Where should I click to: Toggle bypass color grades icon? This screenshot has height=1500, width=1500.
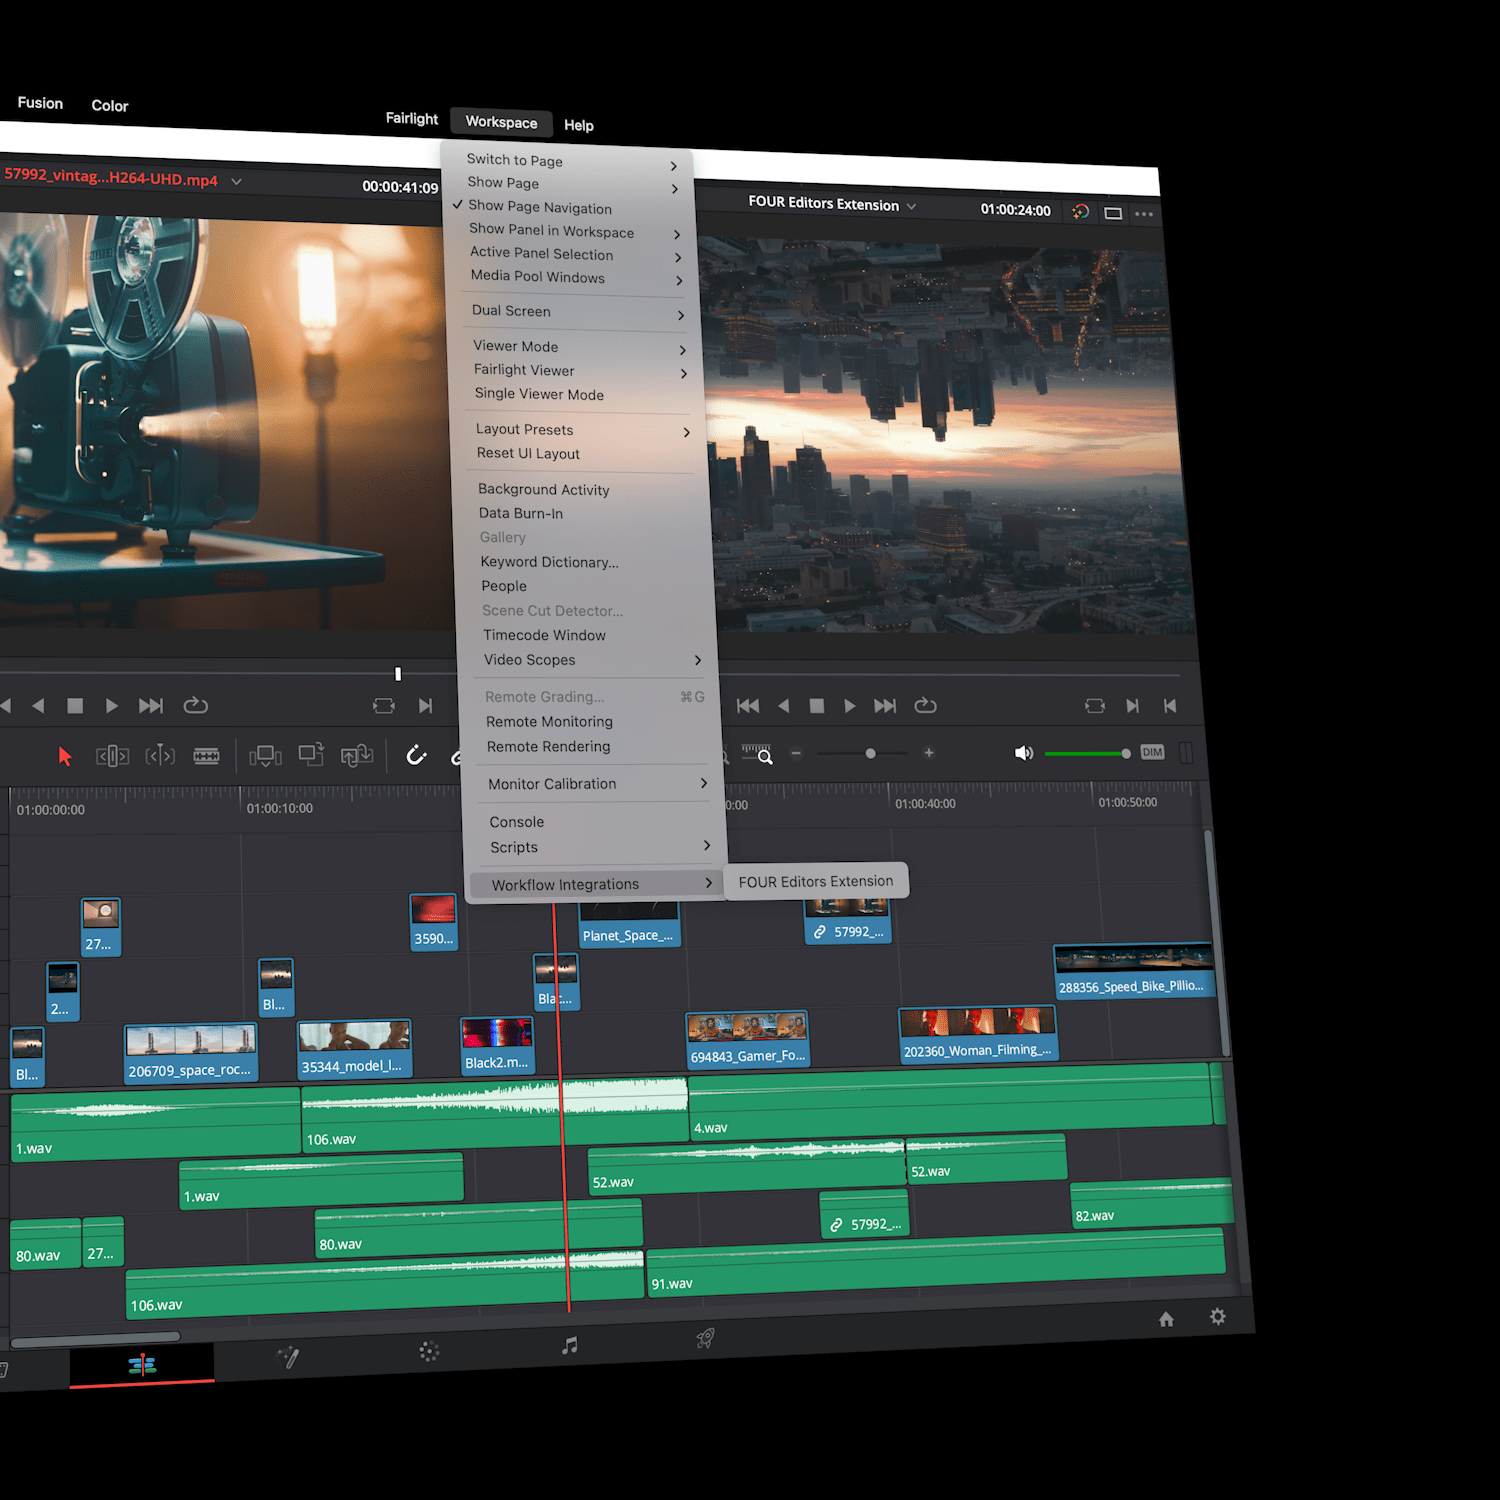(1080, 211)
